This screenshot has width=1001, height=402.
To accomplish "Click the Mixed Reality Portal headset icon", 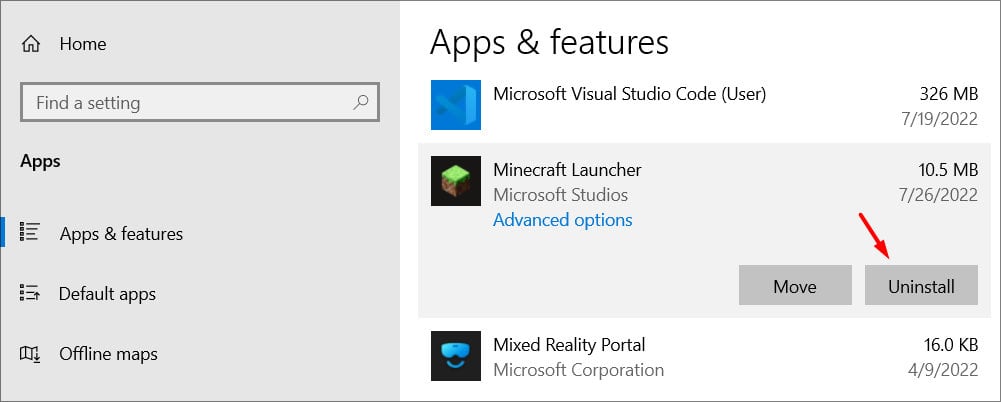I will tap(456, 355).
